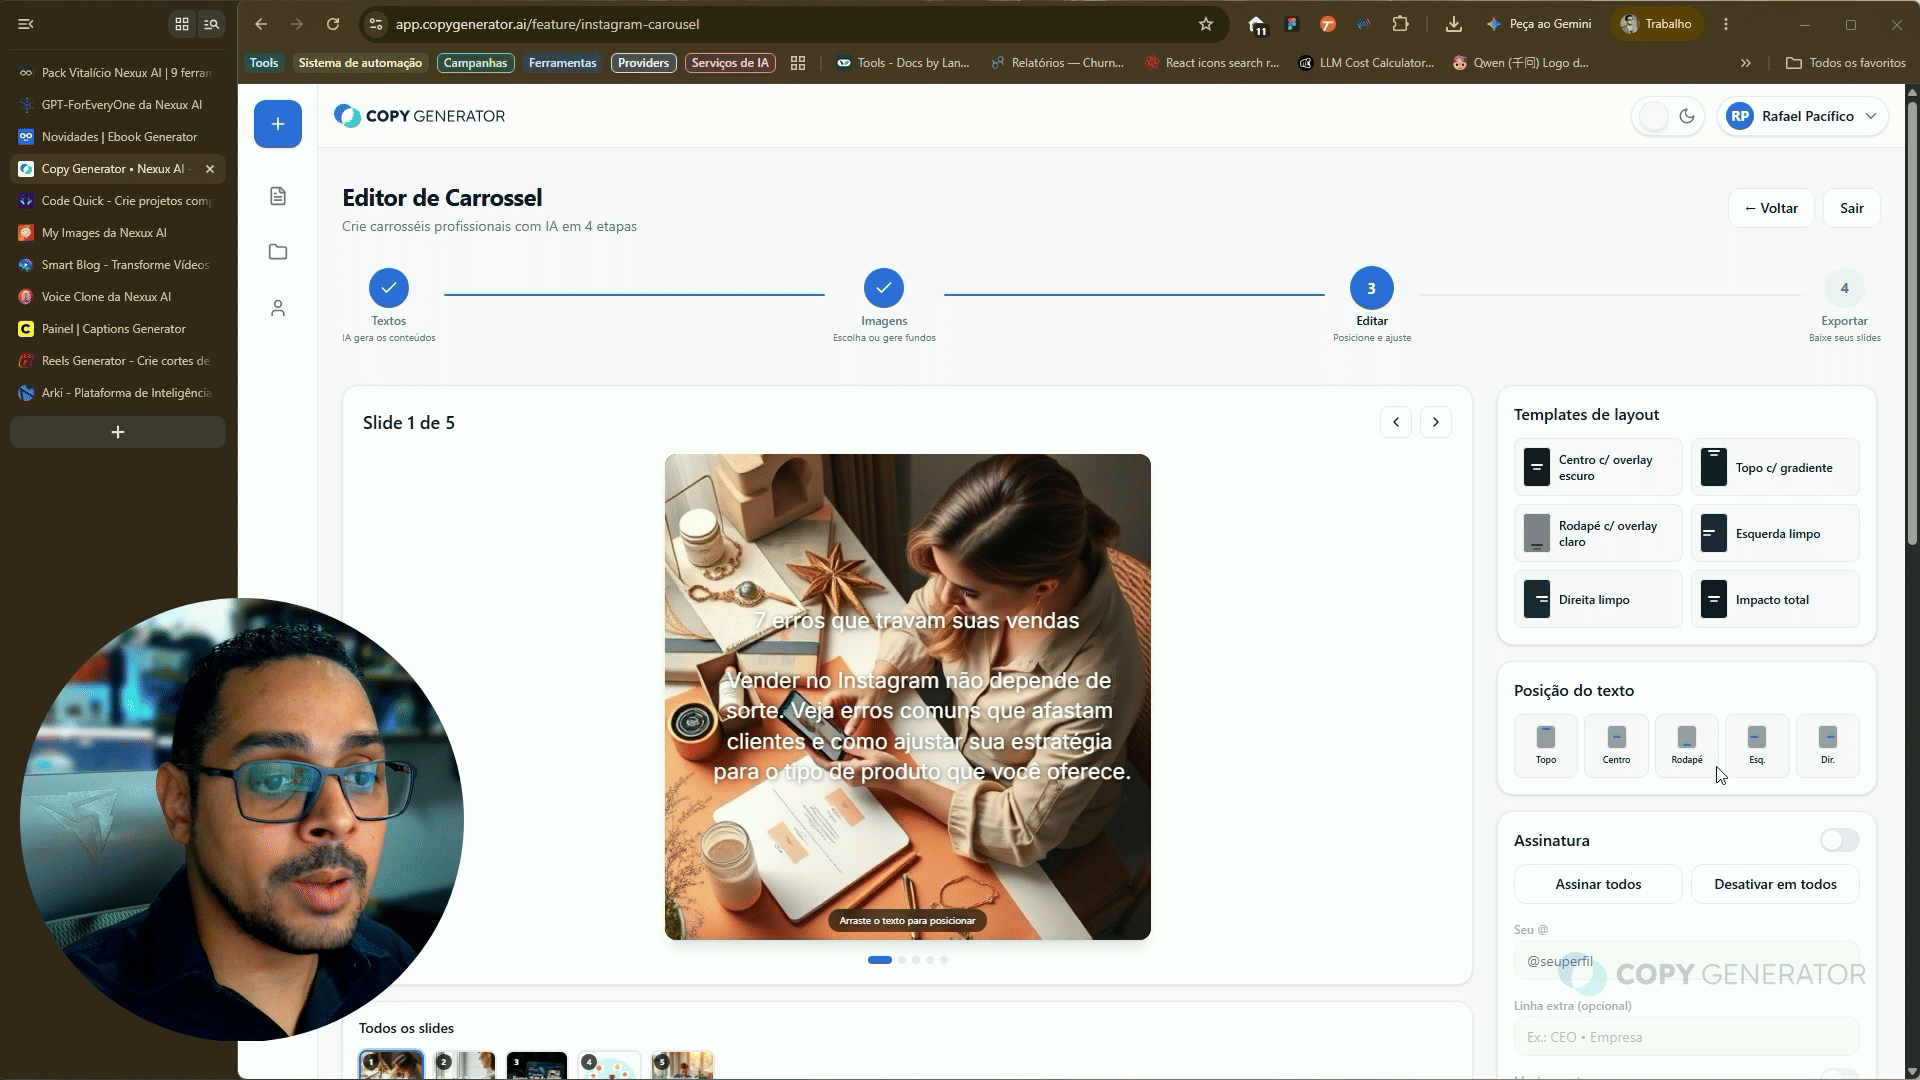Switch to the Voice Clone da Nexux AI tab
The image size is (1920, 1080).
coord(118,297)
